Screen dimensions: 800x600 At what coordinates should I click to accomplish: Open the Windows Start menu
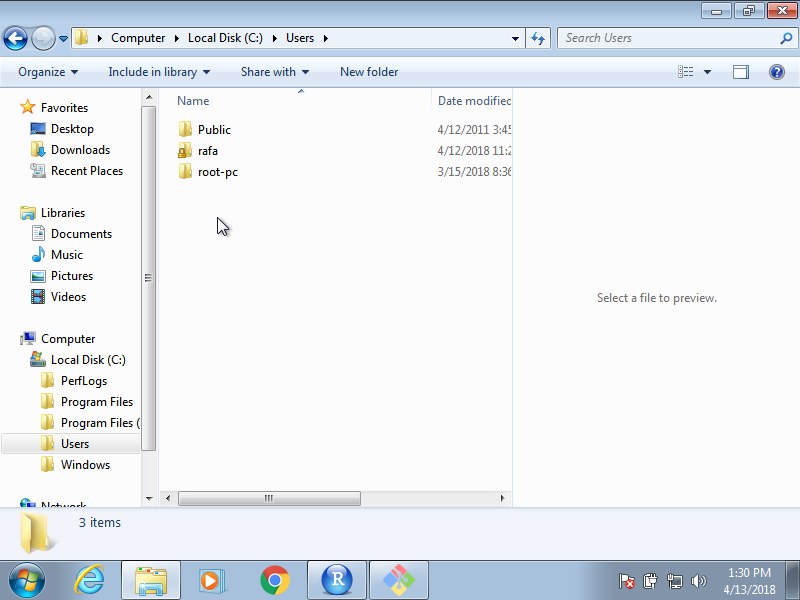[x=26, y=580]
